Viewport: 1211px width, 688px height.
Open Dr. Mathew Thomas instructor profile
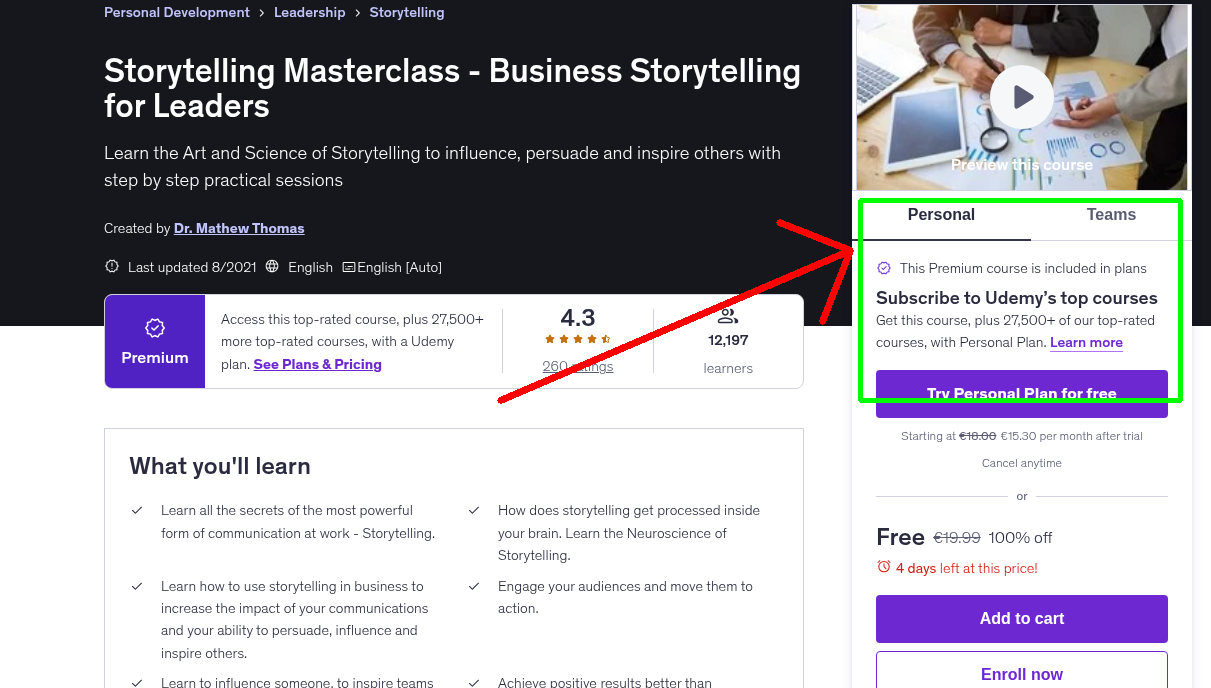(x=239, y=228)
